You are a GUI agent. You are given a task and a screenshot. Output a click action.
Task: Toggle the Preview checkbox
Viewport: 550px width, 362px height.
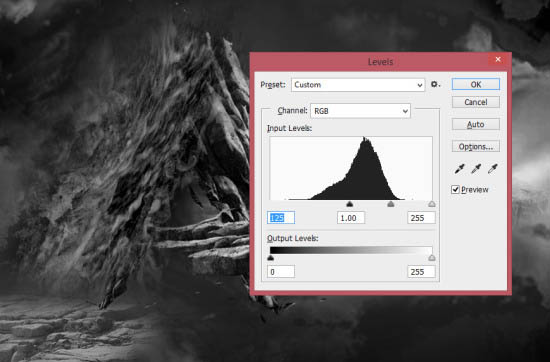[455, 190]
